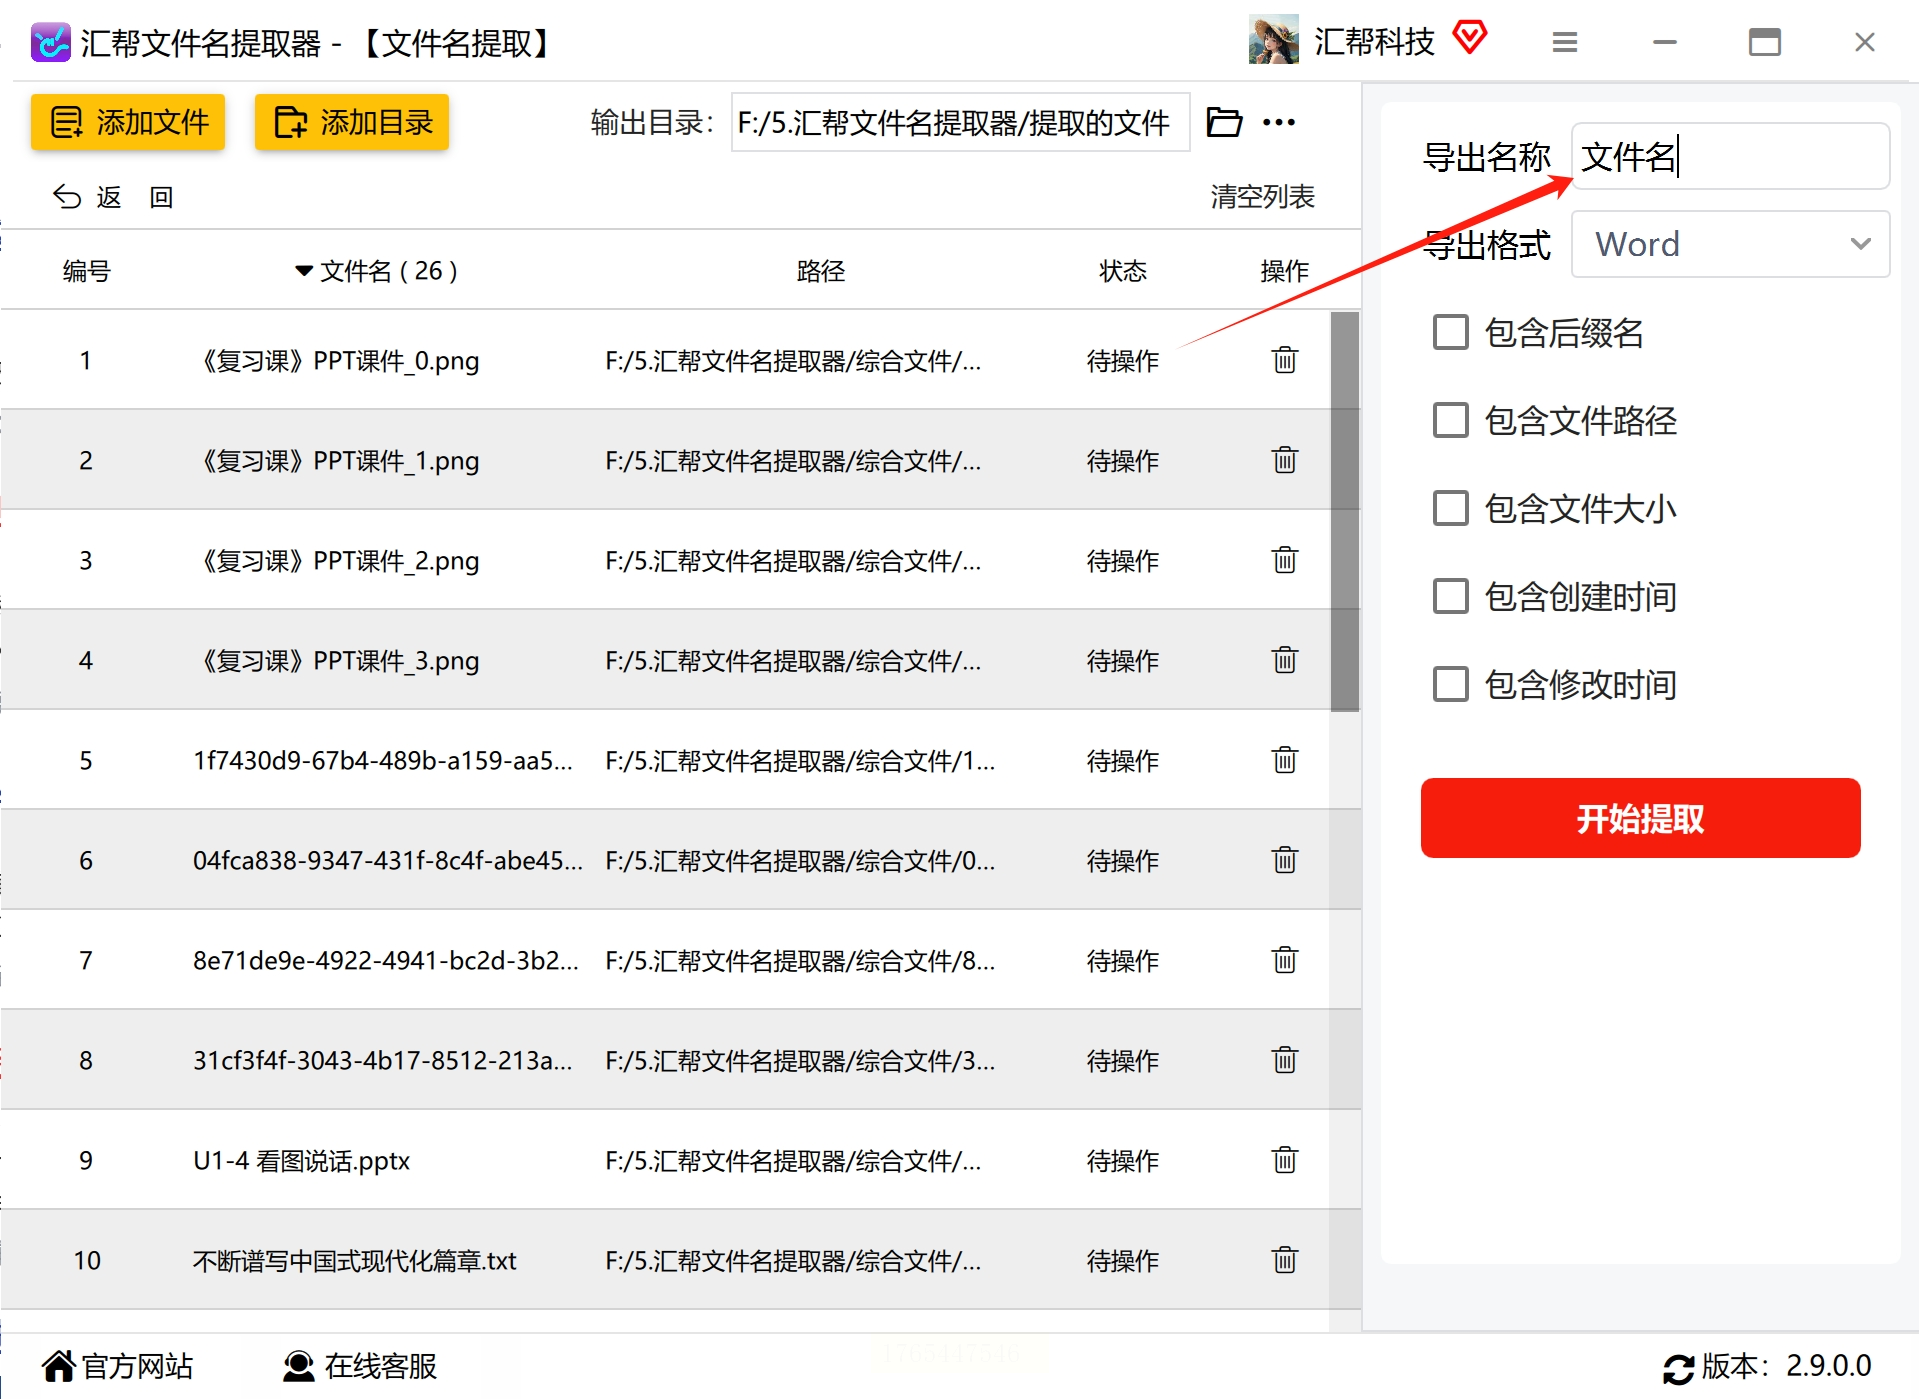The height and width of the screenshot is (1399, 1919).
Task: Delete row 1 《复习课》PPT课件_0.png
Action: tap(1284, 360)
